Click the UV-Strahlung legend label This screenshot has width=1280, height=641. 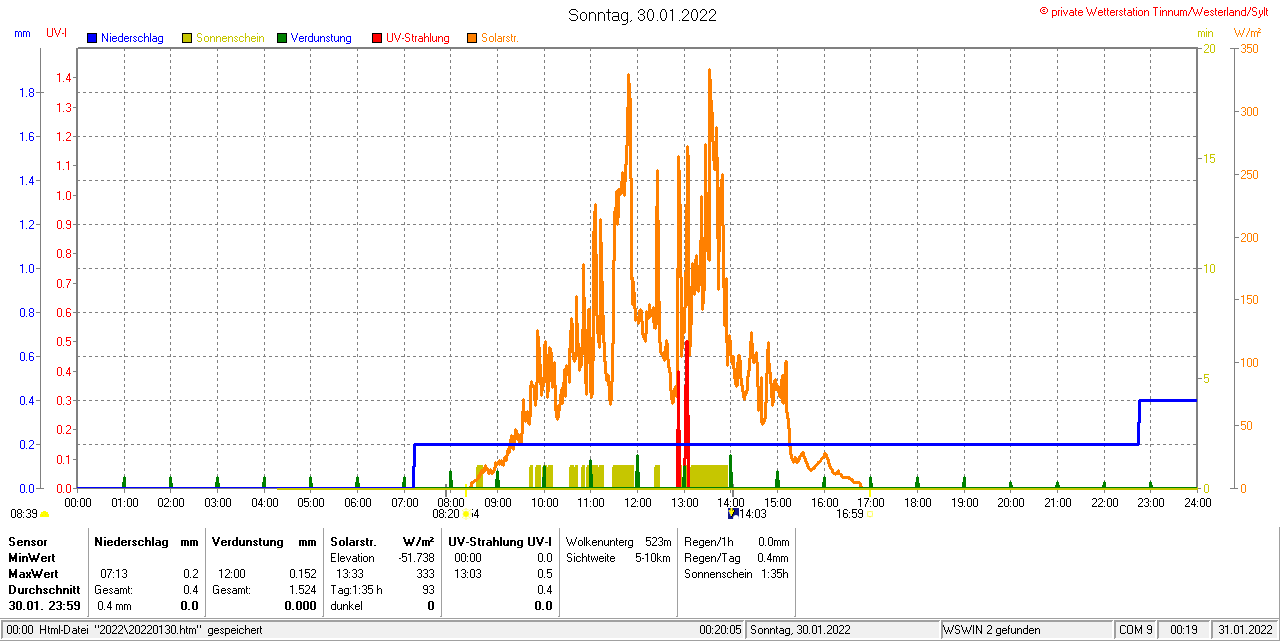point(417,38)
